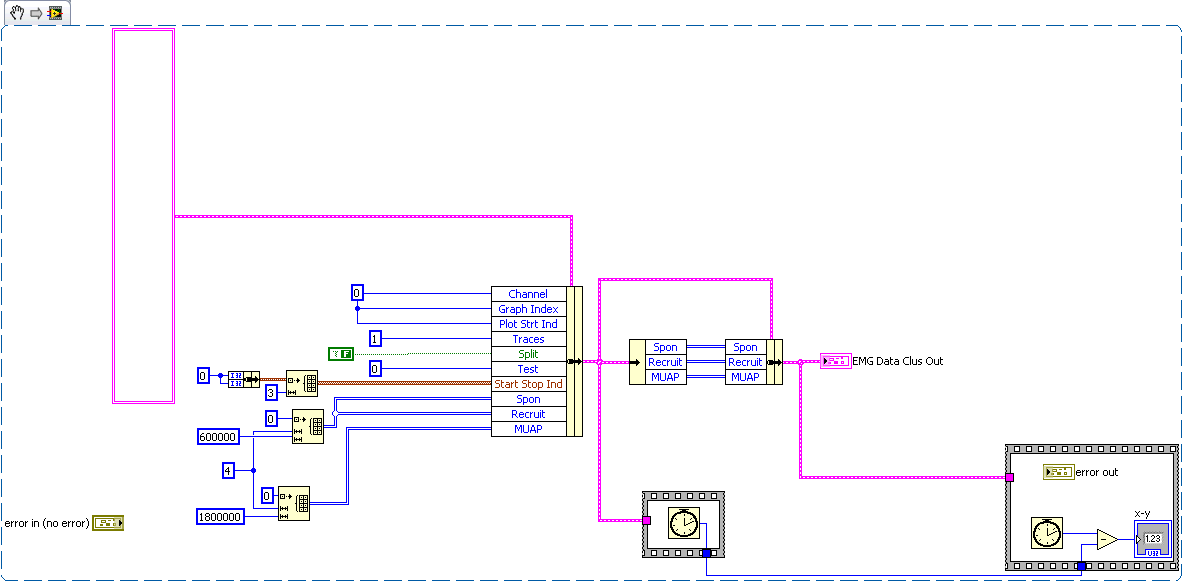The image size is (1183, 582).
Task: Select Recruit in the Unbundle By Name node
Action: (665, 362)
